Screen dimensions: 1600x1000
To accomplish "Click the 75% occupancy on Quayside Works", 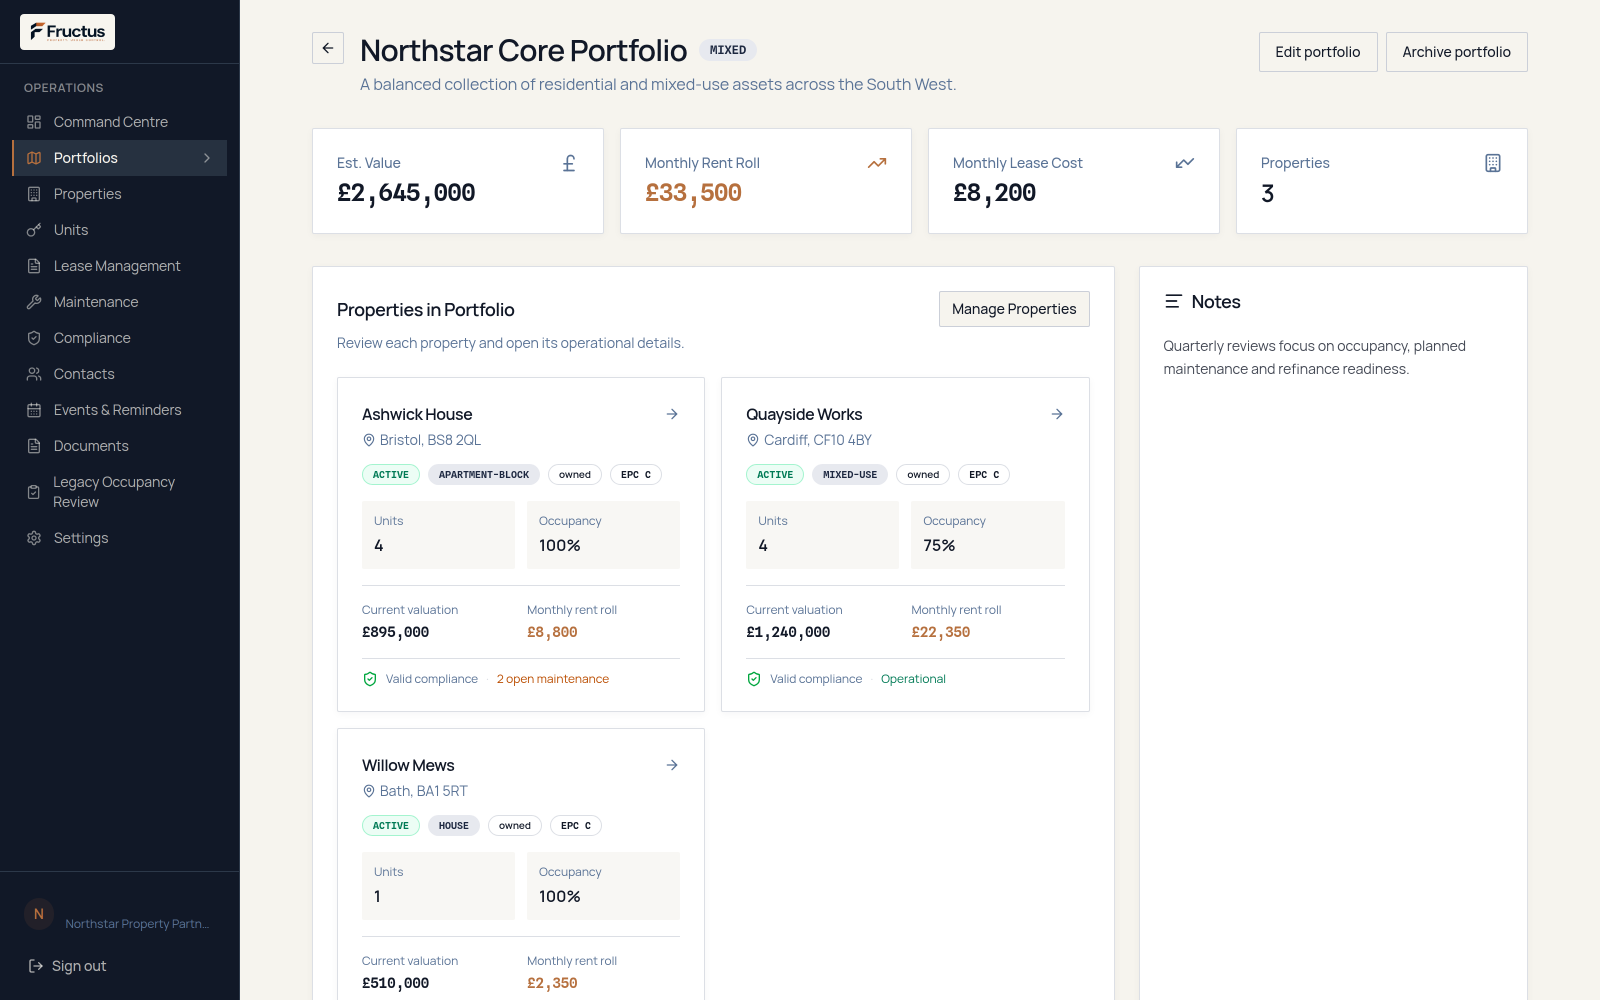I will [x=939, y=545].
